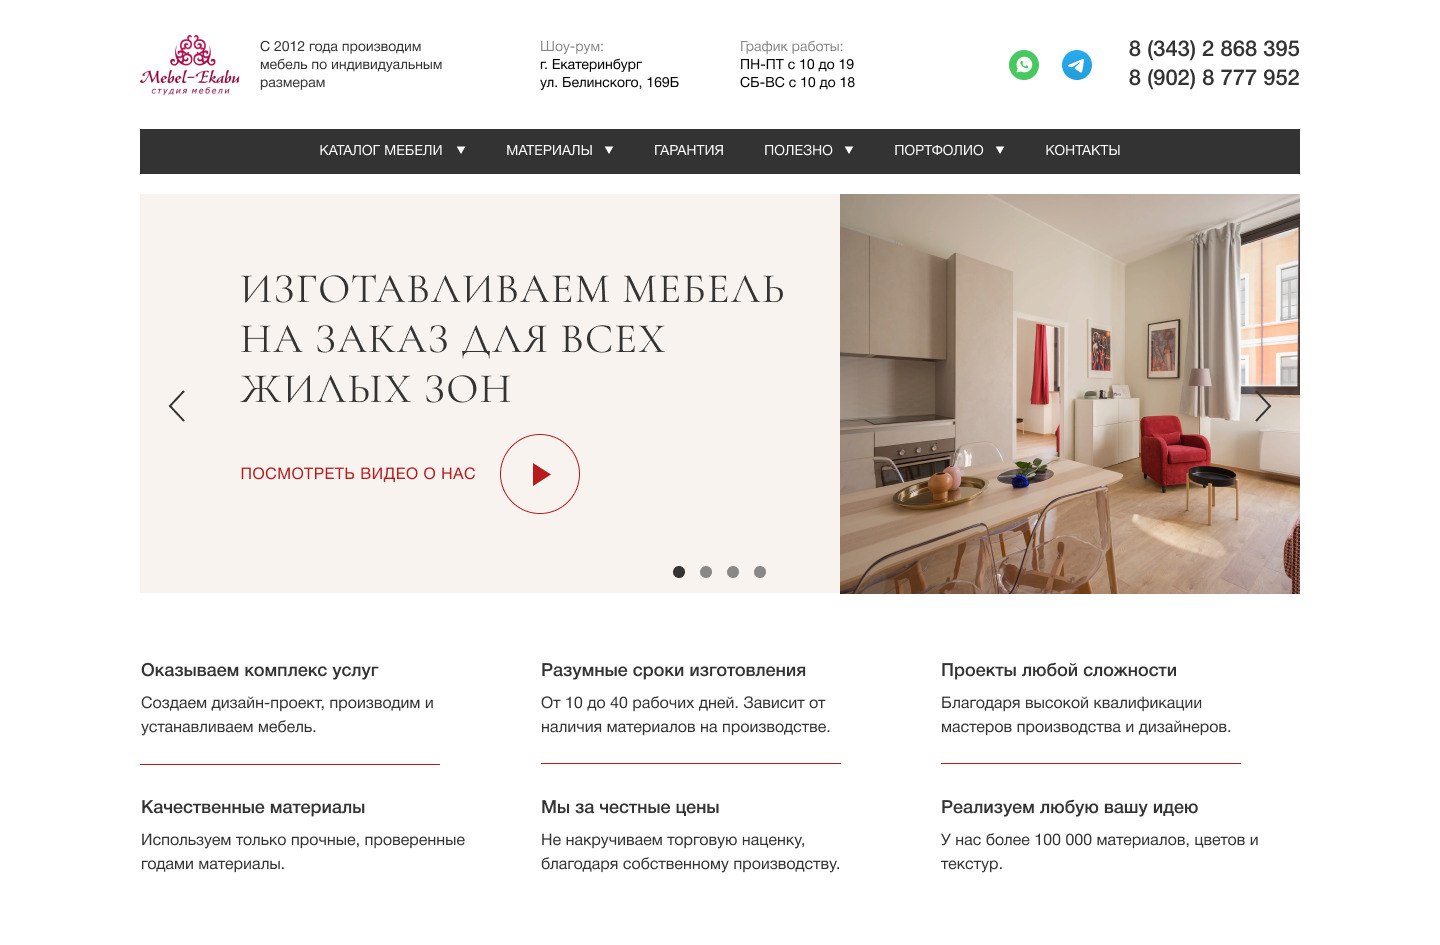1440x945 pixels.
Task: Call the number 8 (902) 8 777 952
Action: (x=1214, y=78)
